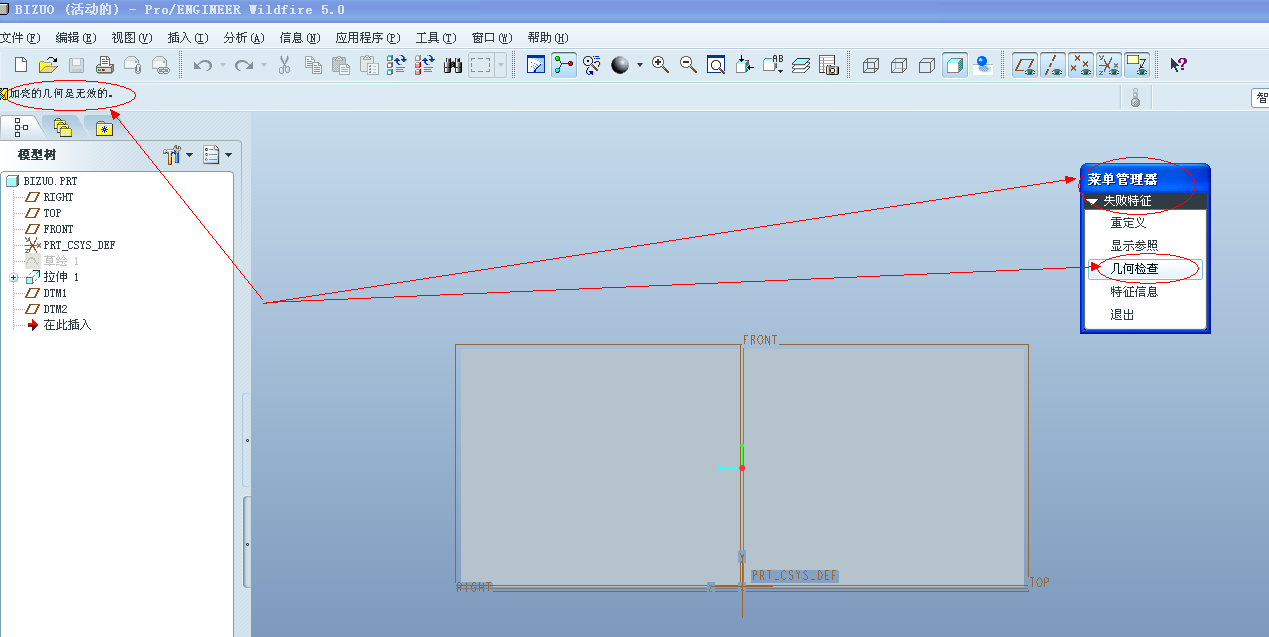Print the model using the printer icon
The width and height of the screenshot is (1269, 637).
click(104, 65)
